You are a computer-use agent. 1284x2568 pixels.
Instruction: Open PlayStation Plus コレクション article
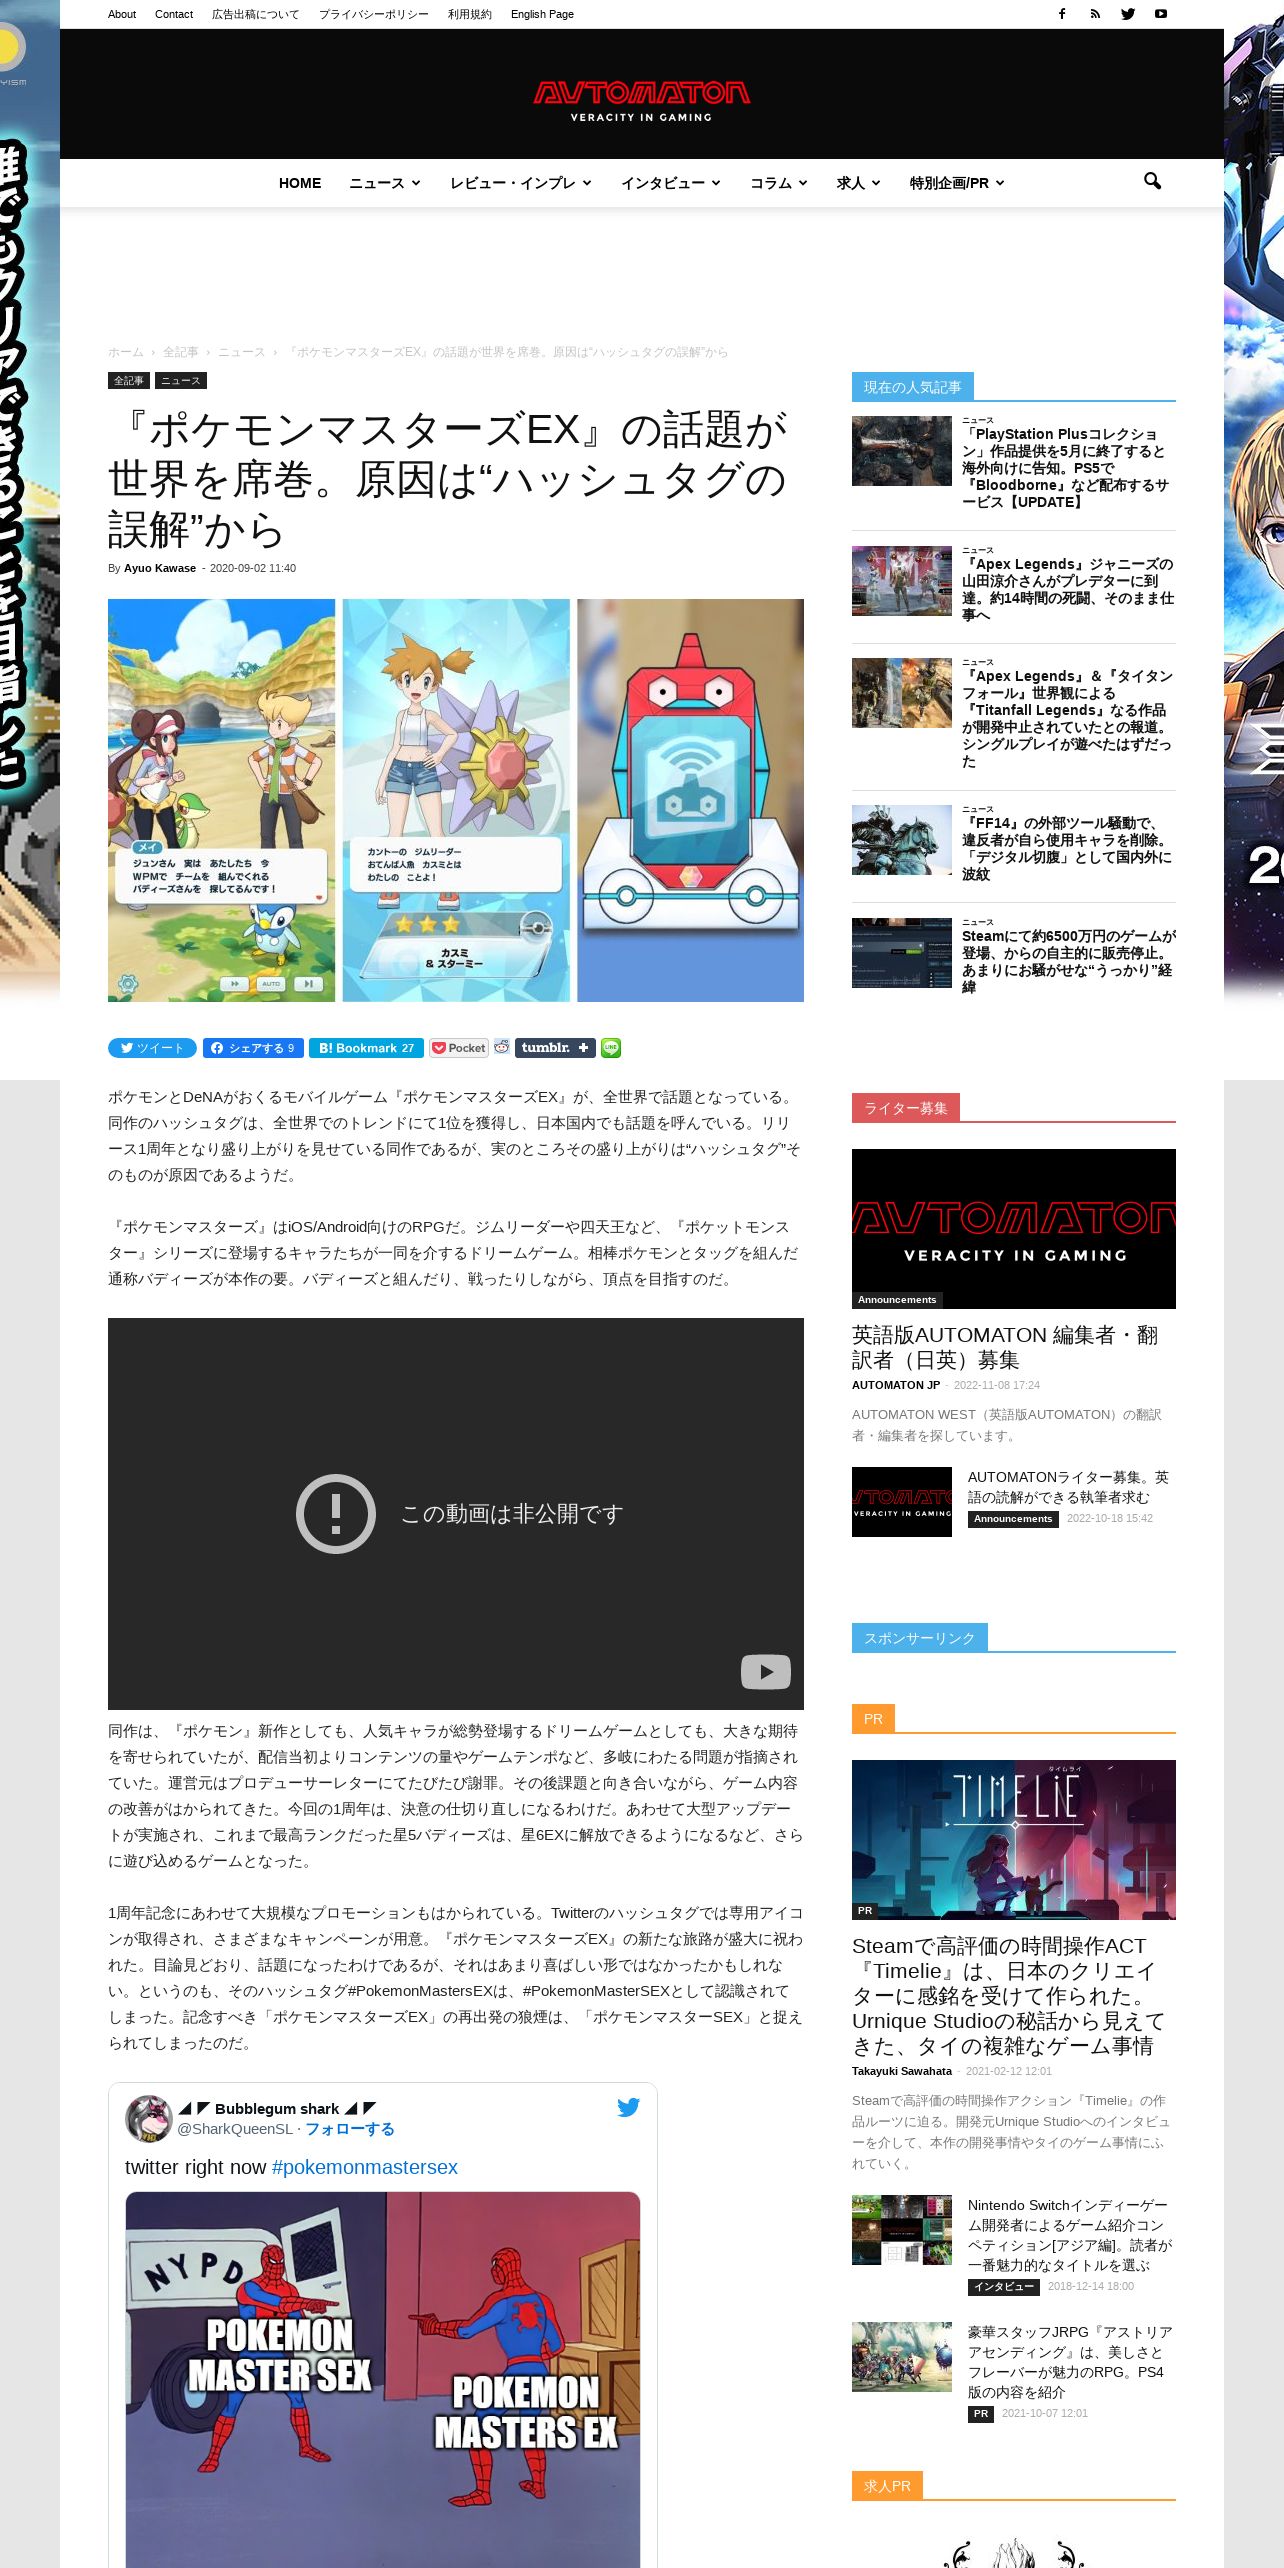coord(1065,468)
